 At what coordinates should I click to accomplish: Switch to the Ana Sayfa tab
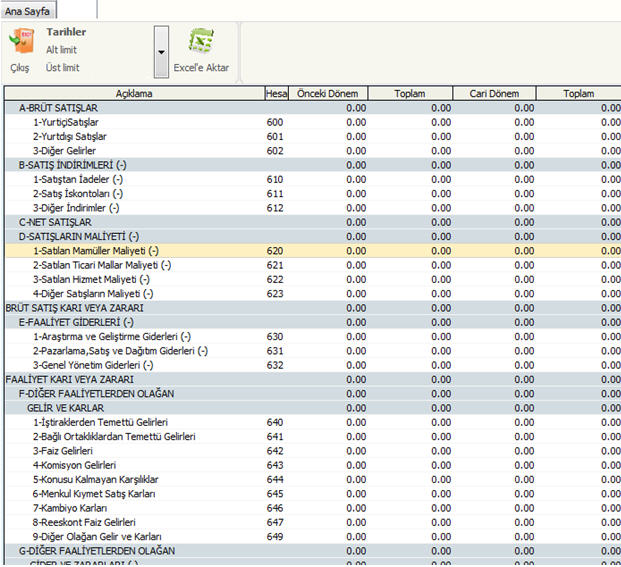33,10
